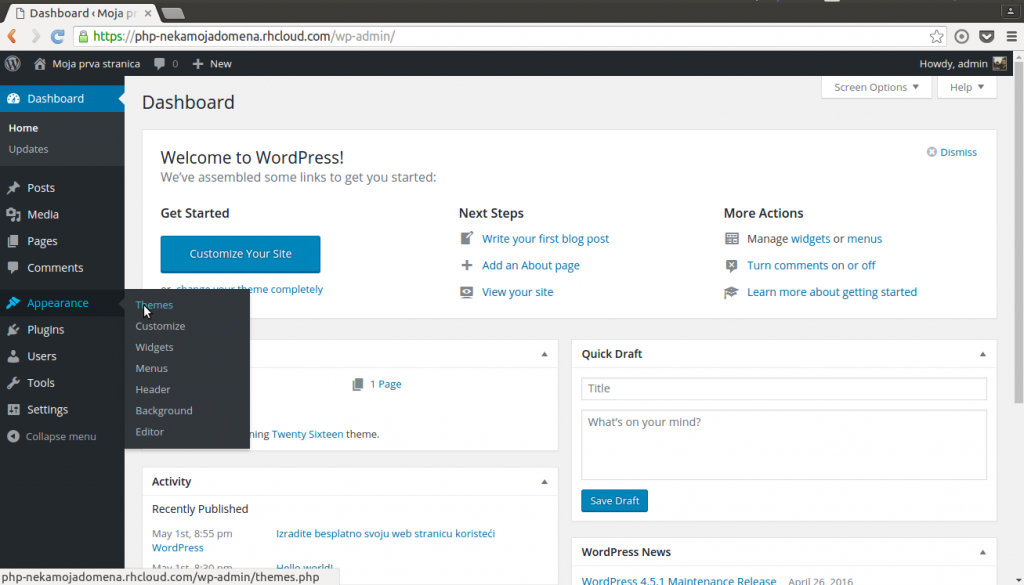
Task: Click the plus icon next to New
Action: (198, 63)
